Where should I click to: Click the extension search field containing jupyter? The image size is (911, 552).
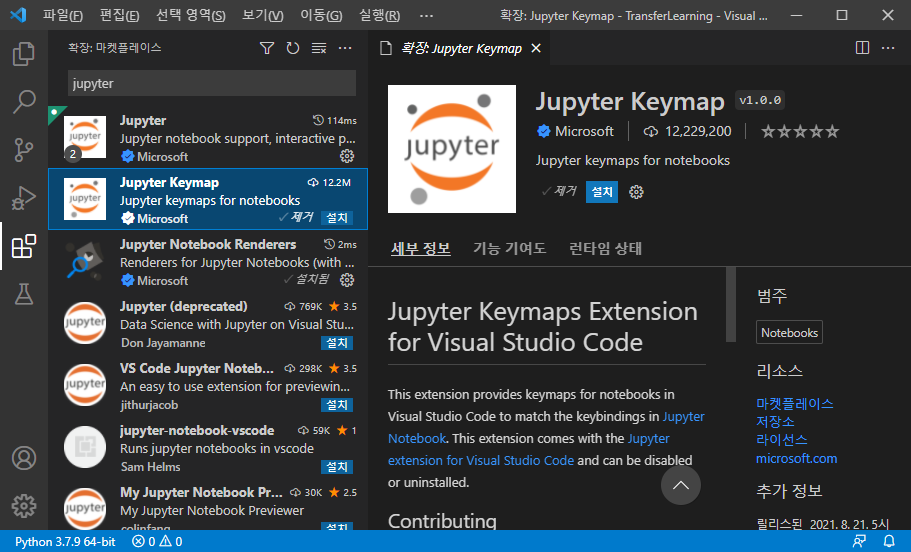211,83
